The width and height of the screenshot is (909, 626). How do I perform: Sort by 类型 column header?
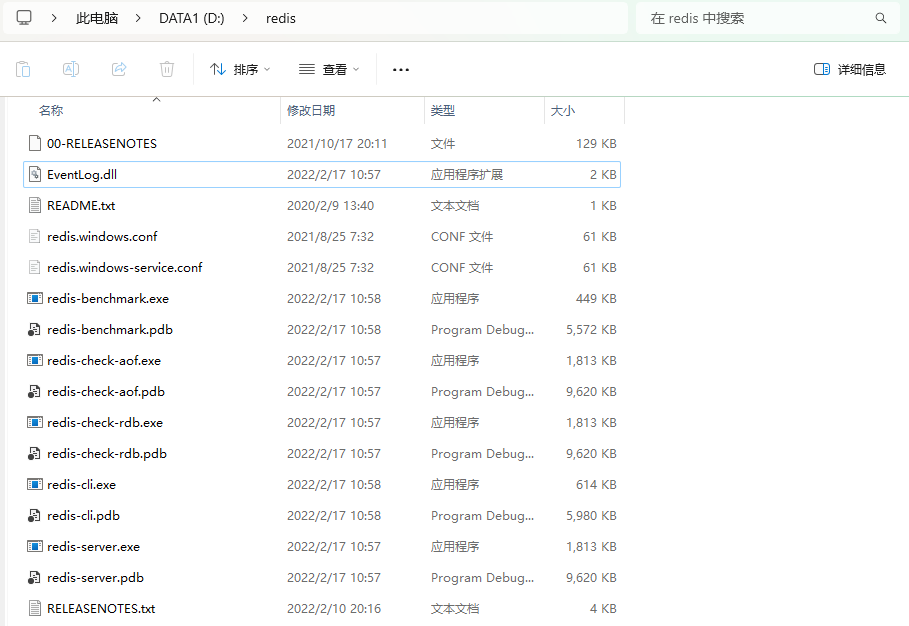443,111
